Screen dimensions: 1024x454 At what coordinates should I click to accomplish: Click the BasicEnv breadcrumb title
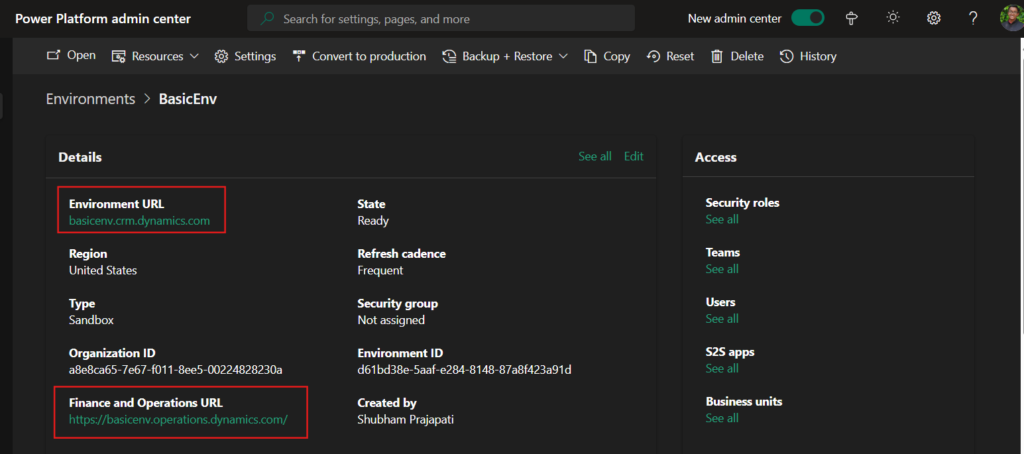pos(188,99)
